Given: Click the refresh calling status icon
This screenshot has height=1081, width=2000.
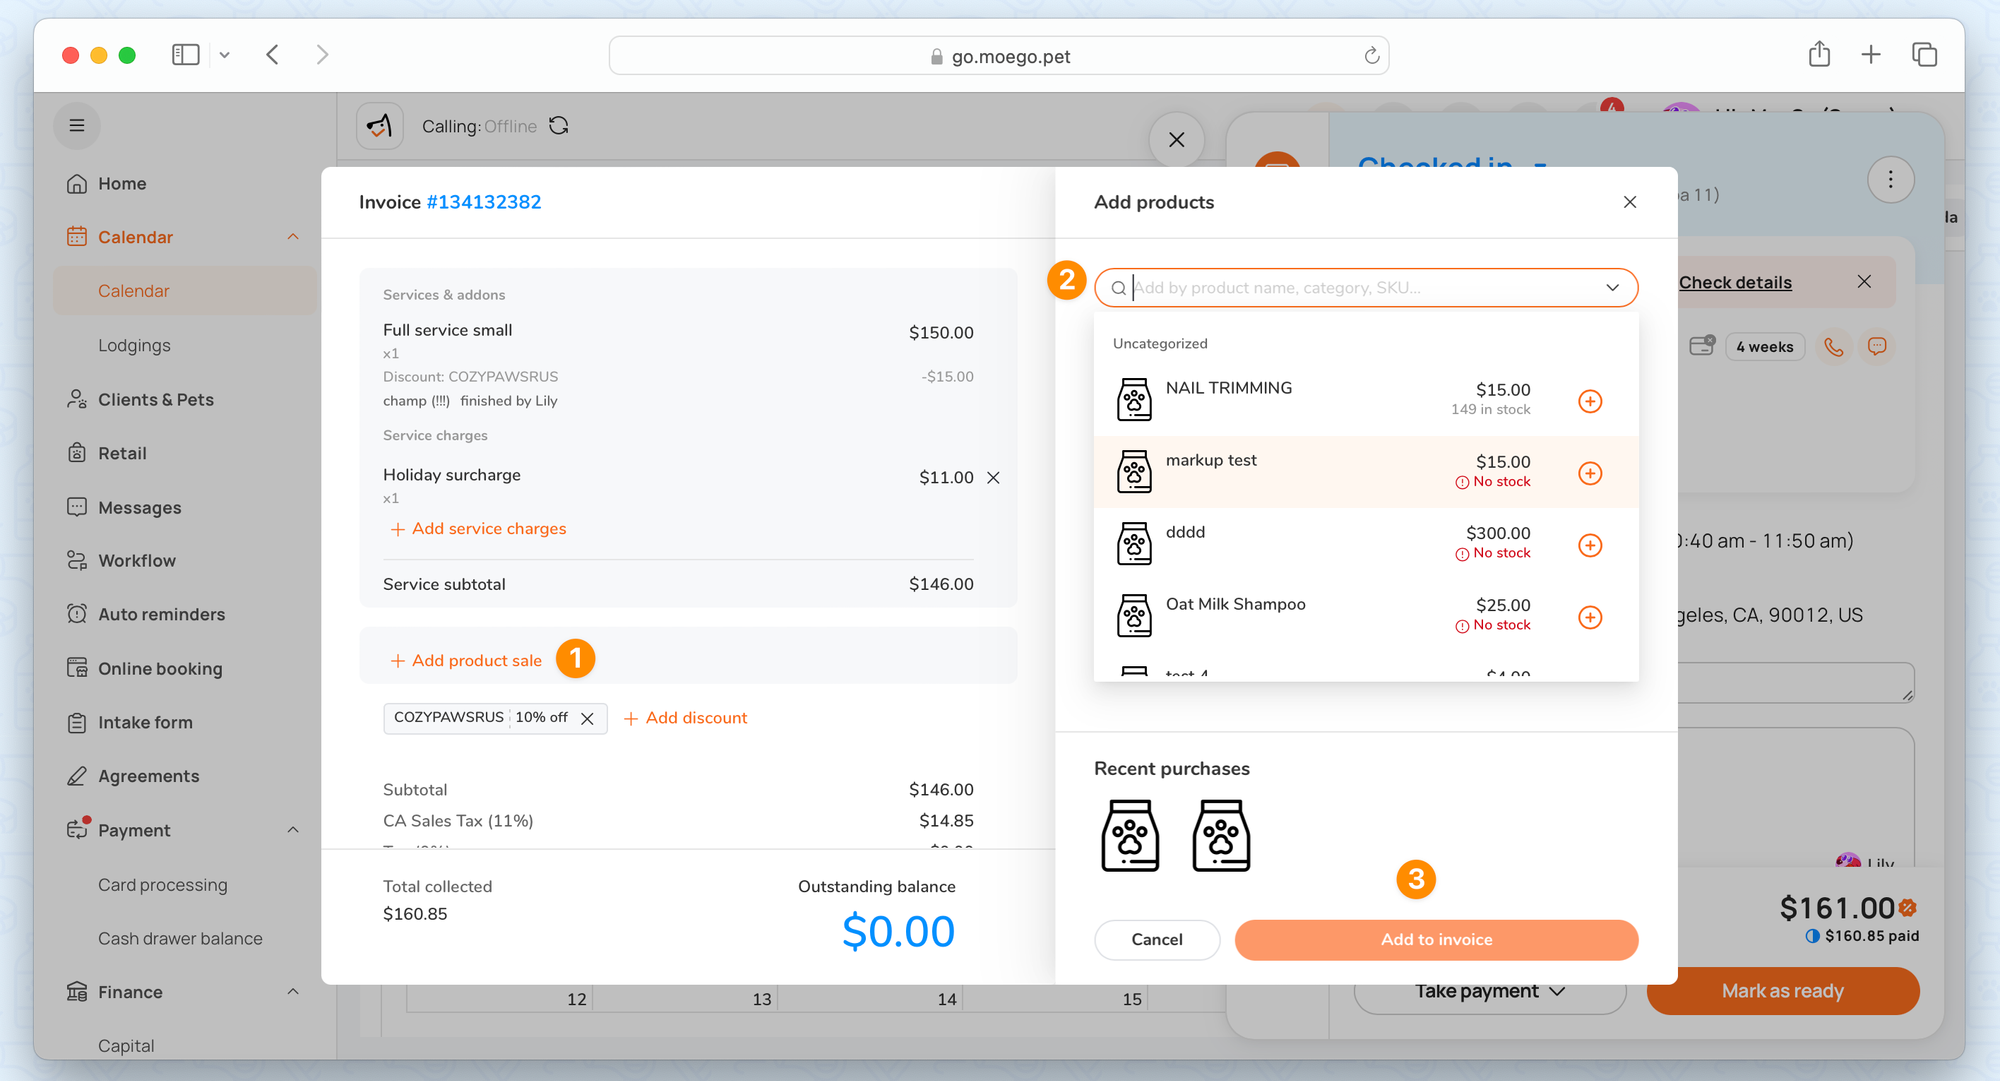Looking at the screenshot, I should pyautogui.click(x=559, y=126).
